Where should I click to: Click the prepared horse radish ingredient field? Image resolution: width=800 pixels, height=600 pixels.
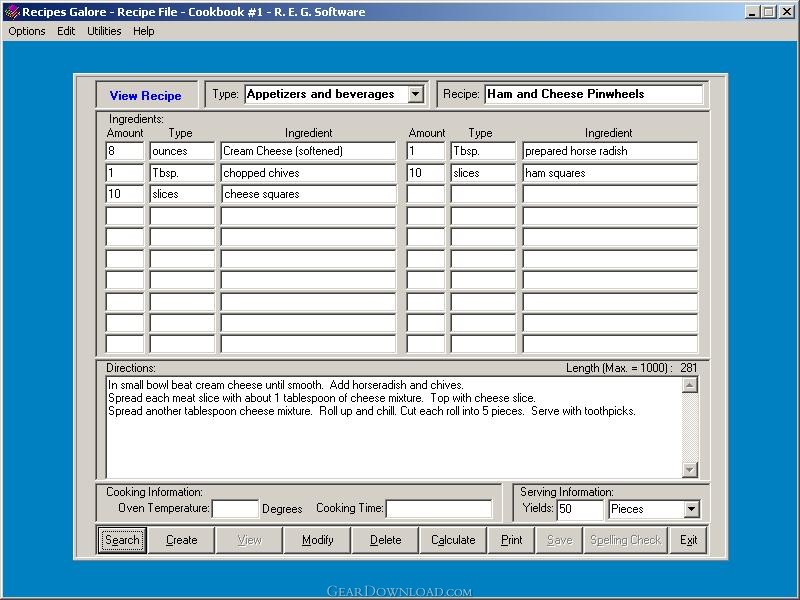[x=610, y=151]
